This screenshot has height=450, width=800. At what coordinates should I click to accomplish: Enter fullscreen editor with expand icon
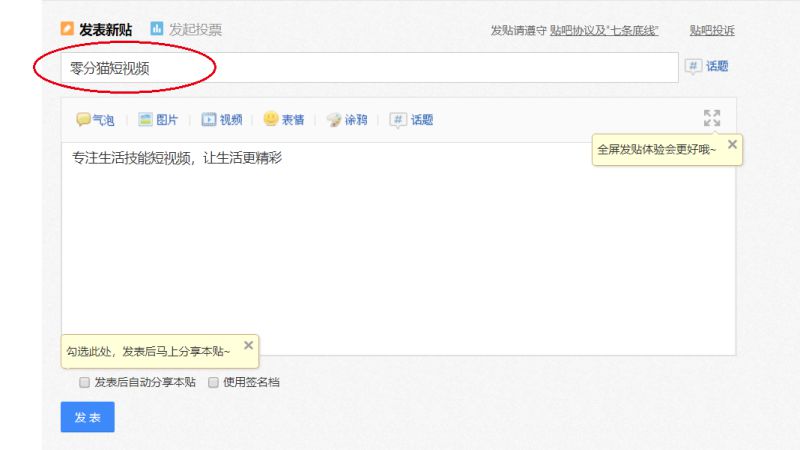[x=712, y=118]
